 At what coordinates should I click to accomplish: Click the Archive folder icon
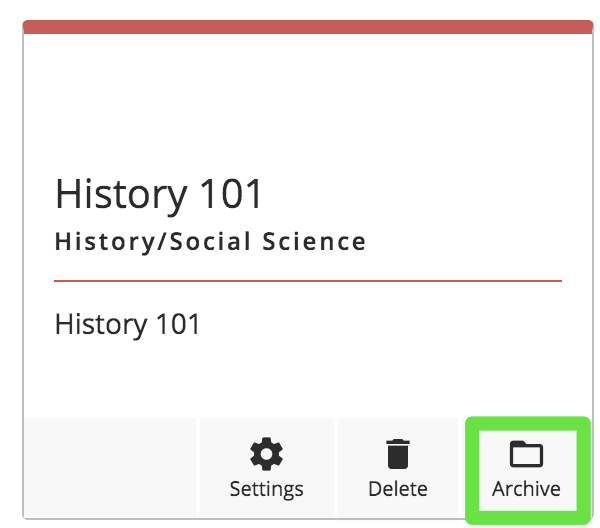coord(526,455)
